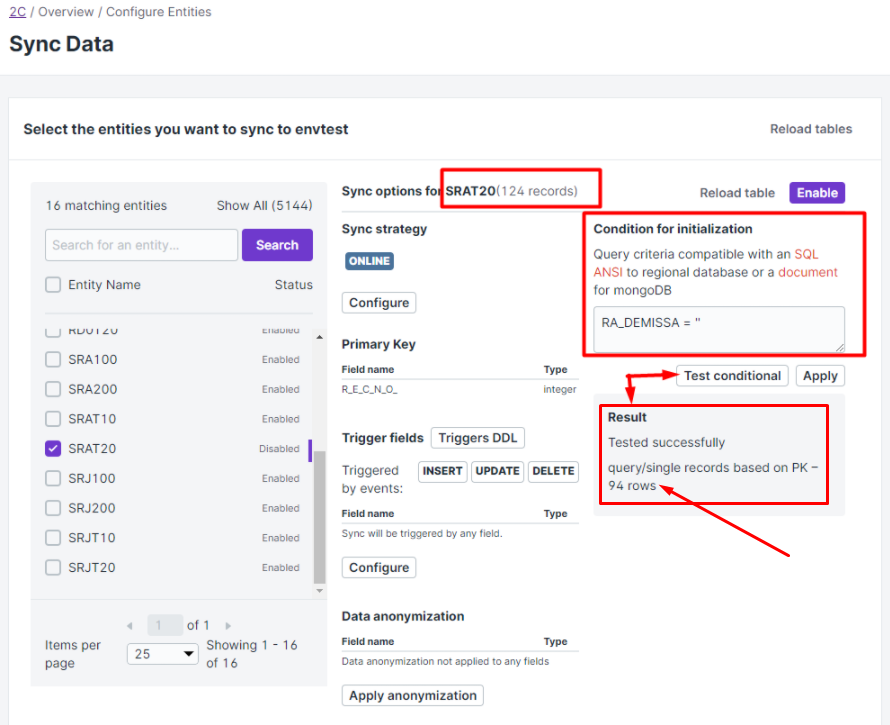The height and width of the screenshot is (725, 890).
Task: Uncheck the SRAT20 entity checkbox
Action: coord(53,449)
